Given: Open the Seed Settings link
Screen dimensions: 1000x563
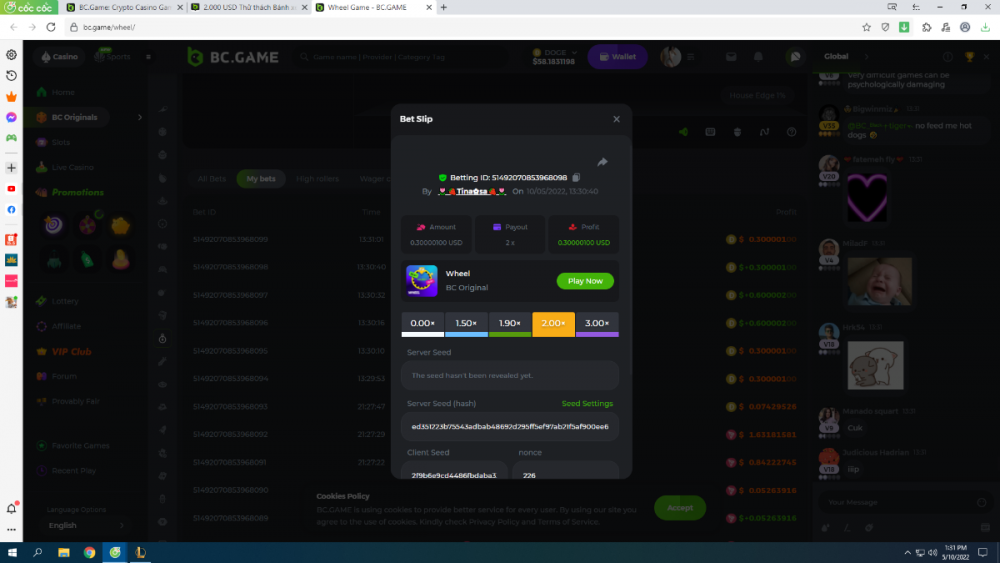Looking at the screenshot, I should click(587, 404).
